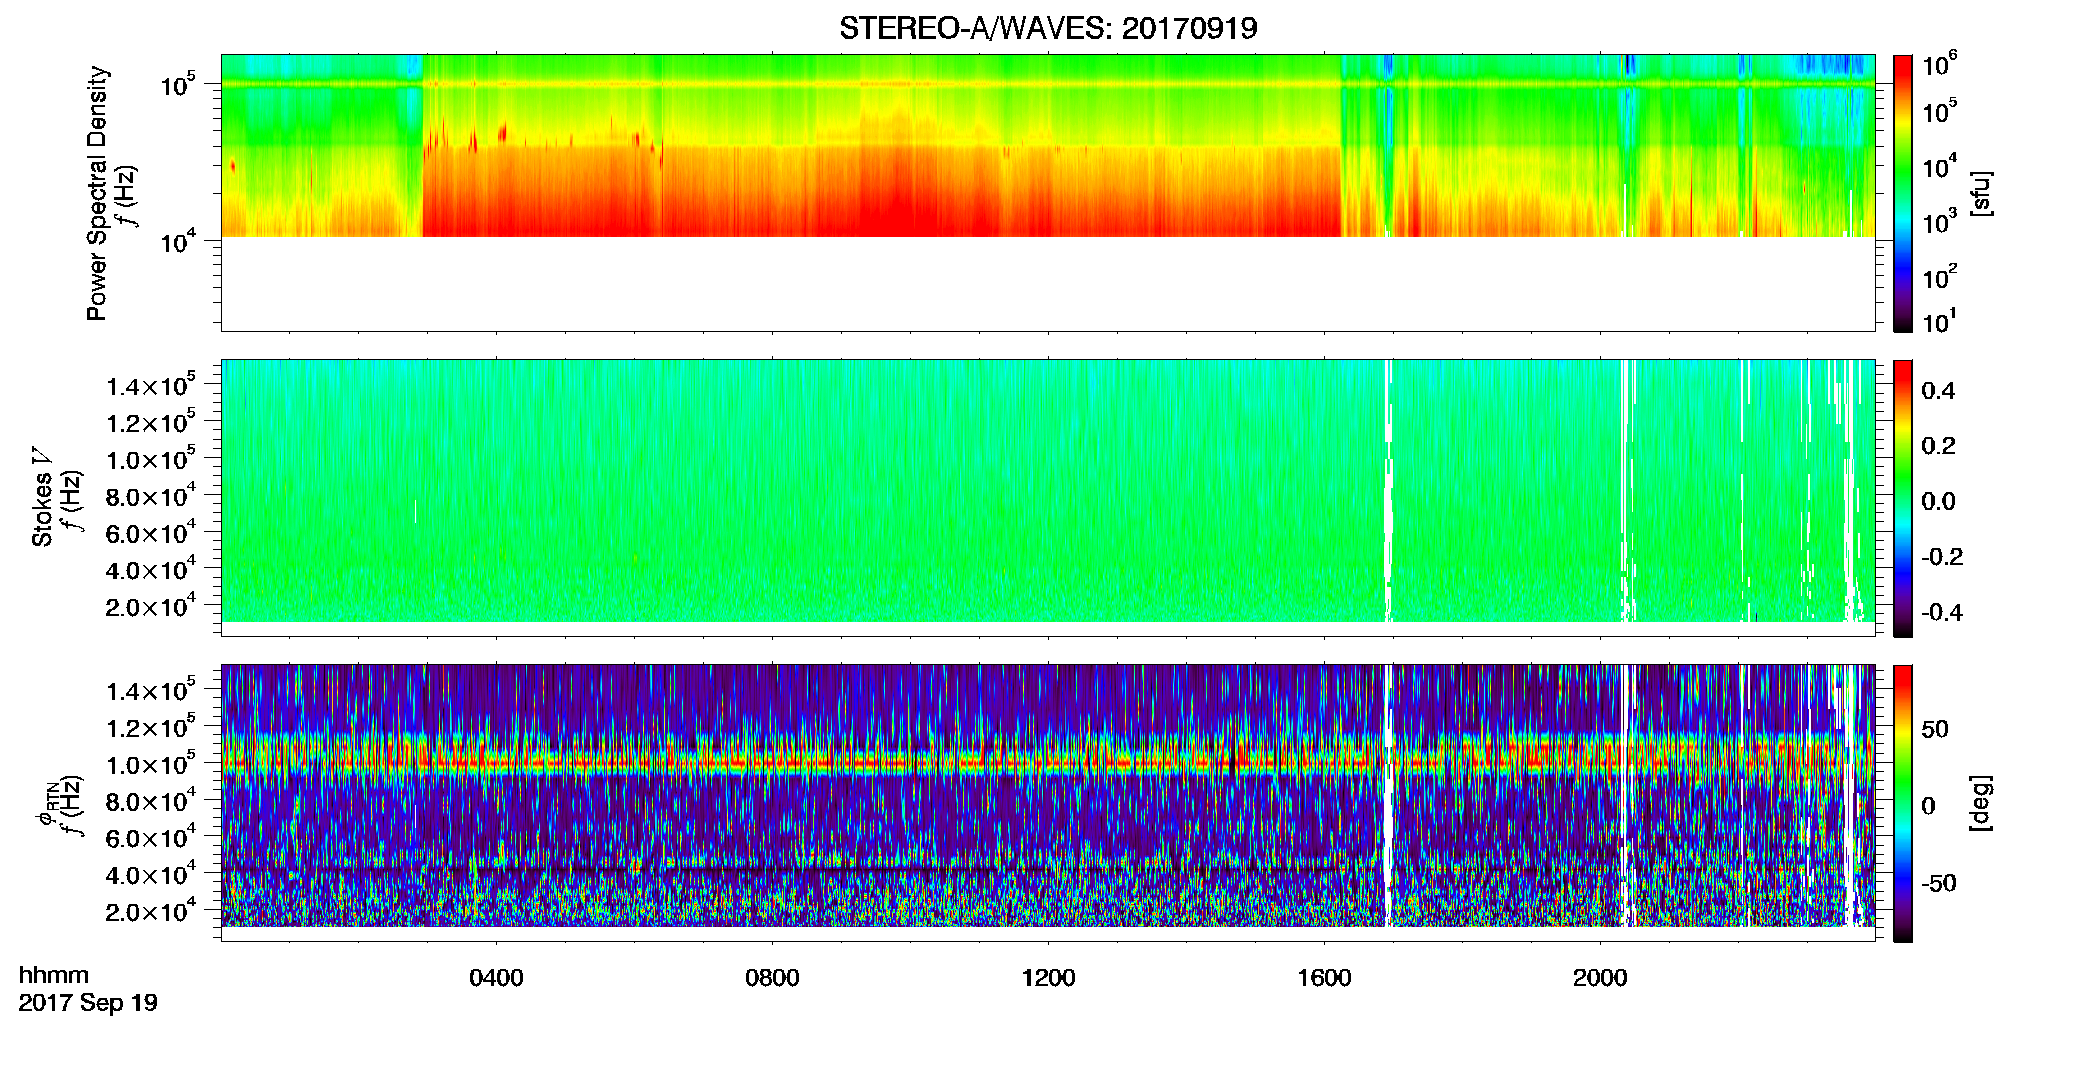This screenshot has height=1080, width=2096.
Task: Click the phi RTN degrees colorbar
Action: 1902,803
